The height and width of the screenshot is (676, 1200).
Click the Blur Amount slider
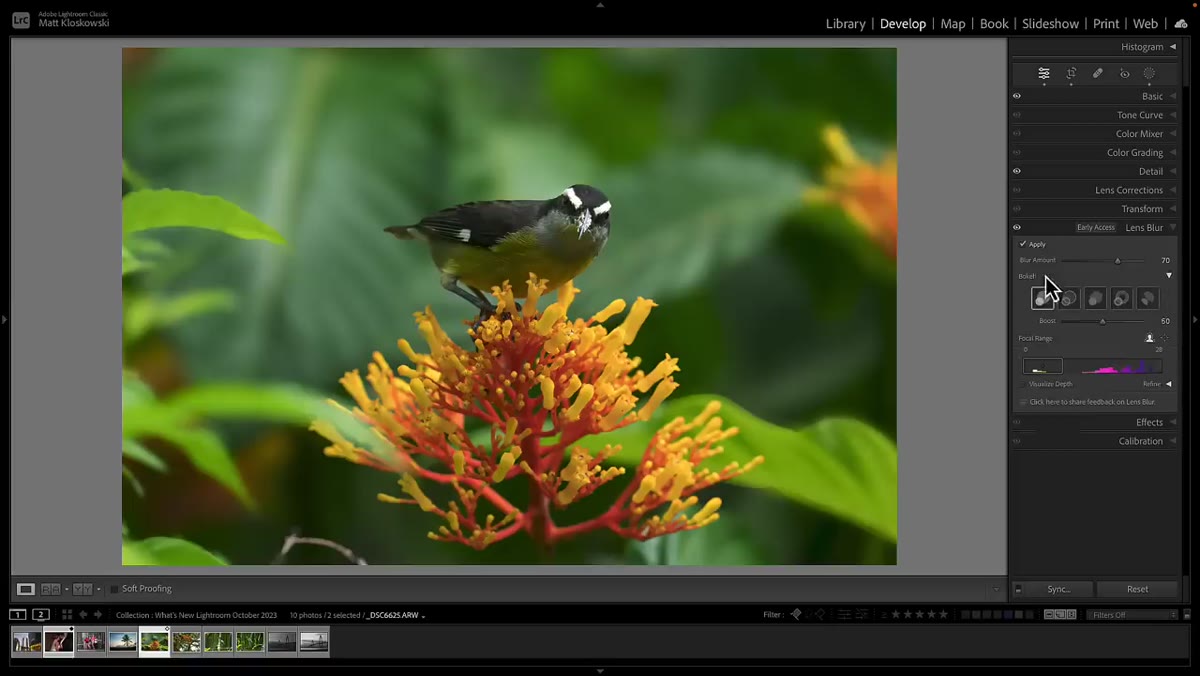(1103, 260)
